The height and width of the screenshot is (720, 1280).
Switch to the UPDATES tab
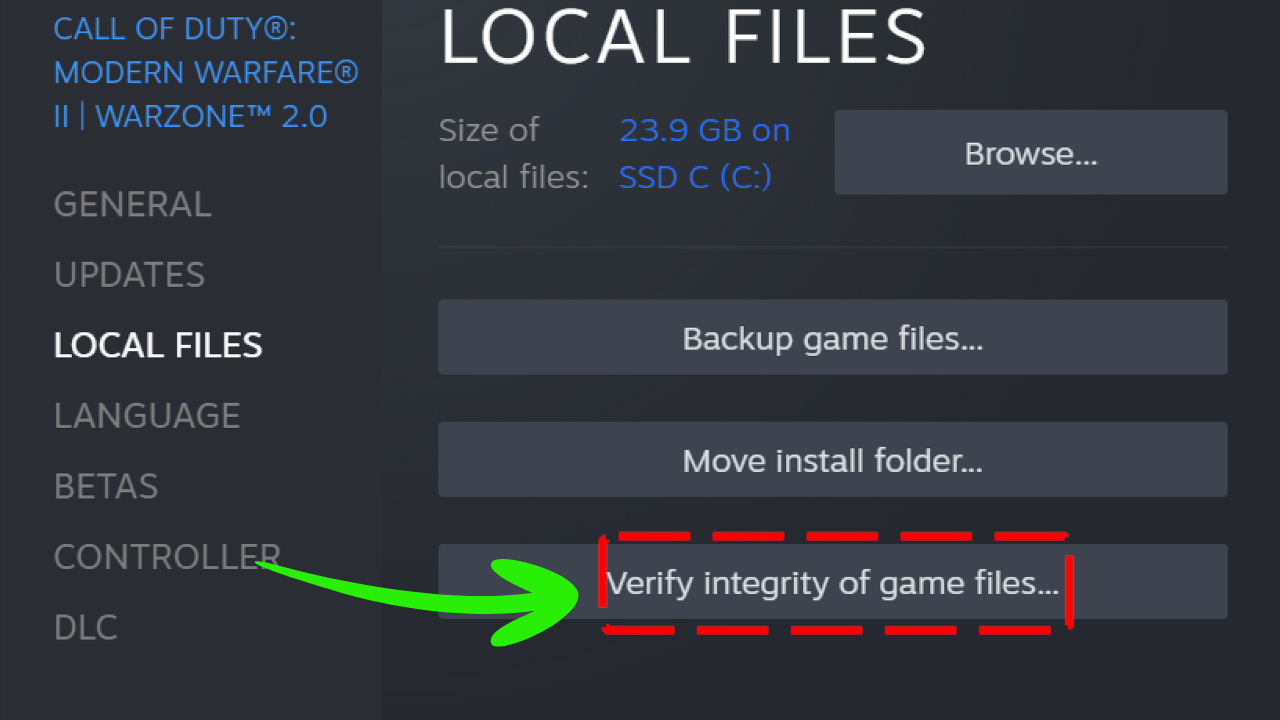point(129,275)
